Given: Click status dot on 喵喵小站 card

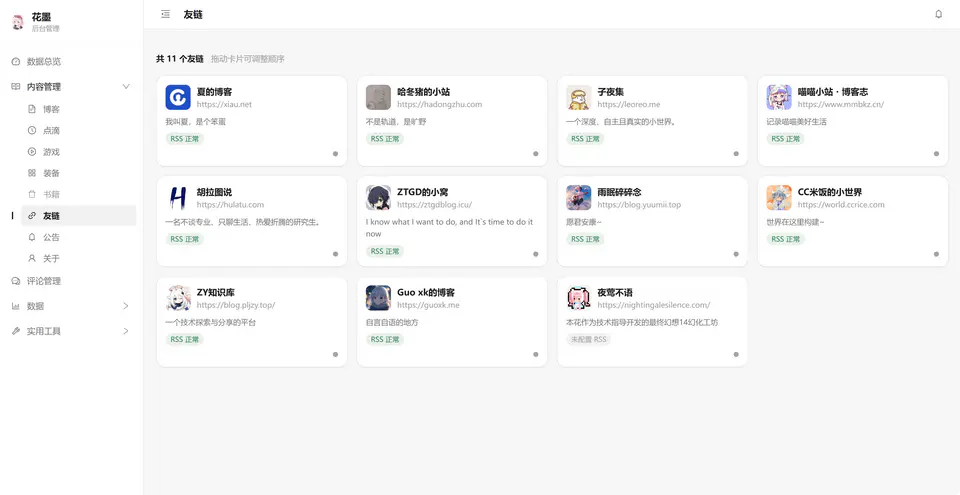Looking at the screenshot, I should click(x=936, y=154).
